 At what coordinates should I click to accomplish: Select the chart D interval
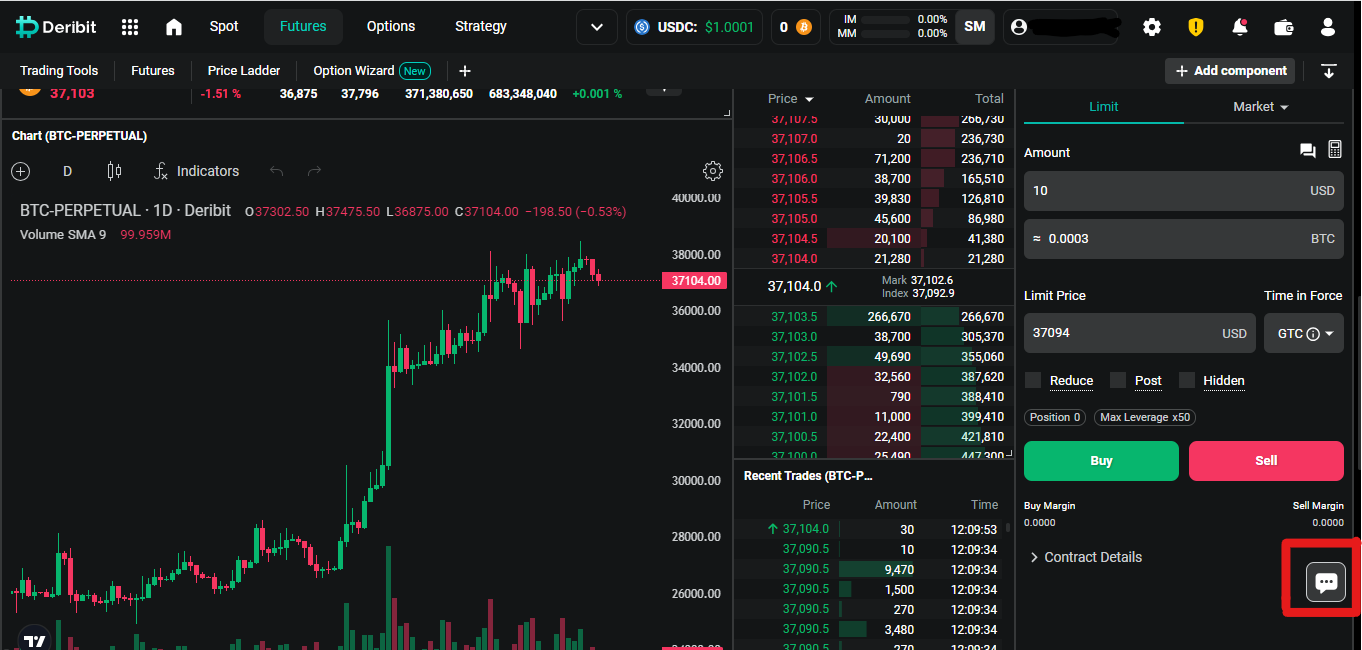(x=68, y=171)
